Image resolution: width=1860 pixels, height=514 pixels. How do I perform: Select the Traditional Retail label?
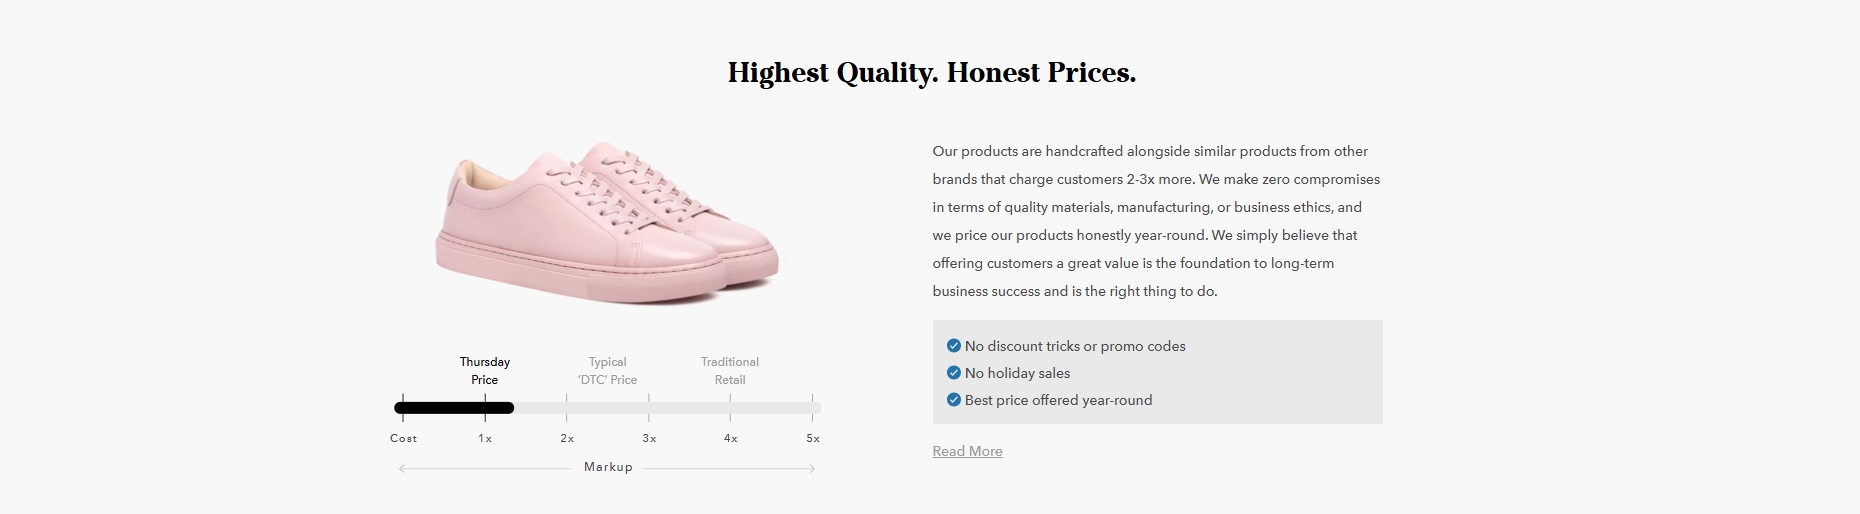(730, 371)
